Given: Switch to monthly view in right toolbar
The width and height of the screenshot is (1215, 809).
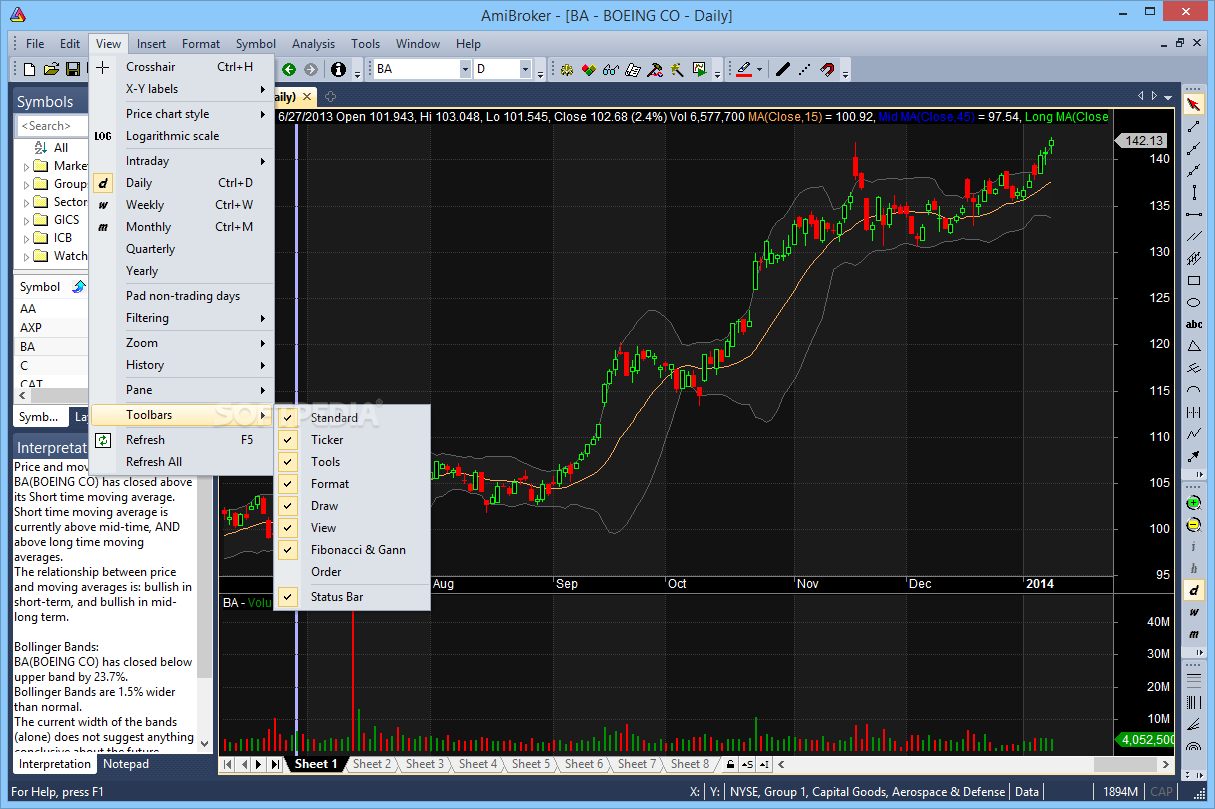Looking at the screenshot, I should [x=1193, y=635].
